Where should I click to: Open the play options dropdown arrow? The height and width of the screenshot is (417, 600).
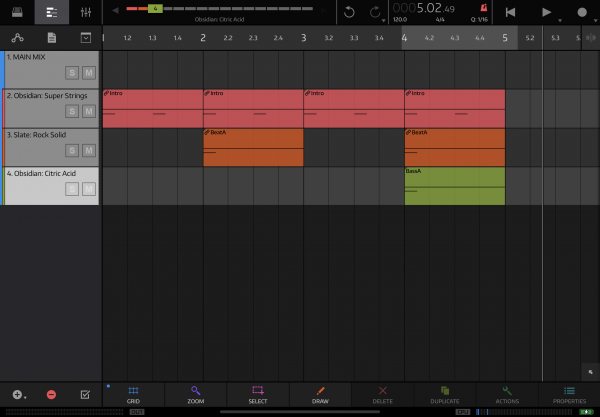(560, 20)
